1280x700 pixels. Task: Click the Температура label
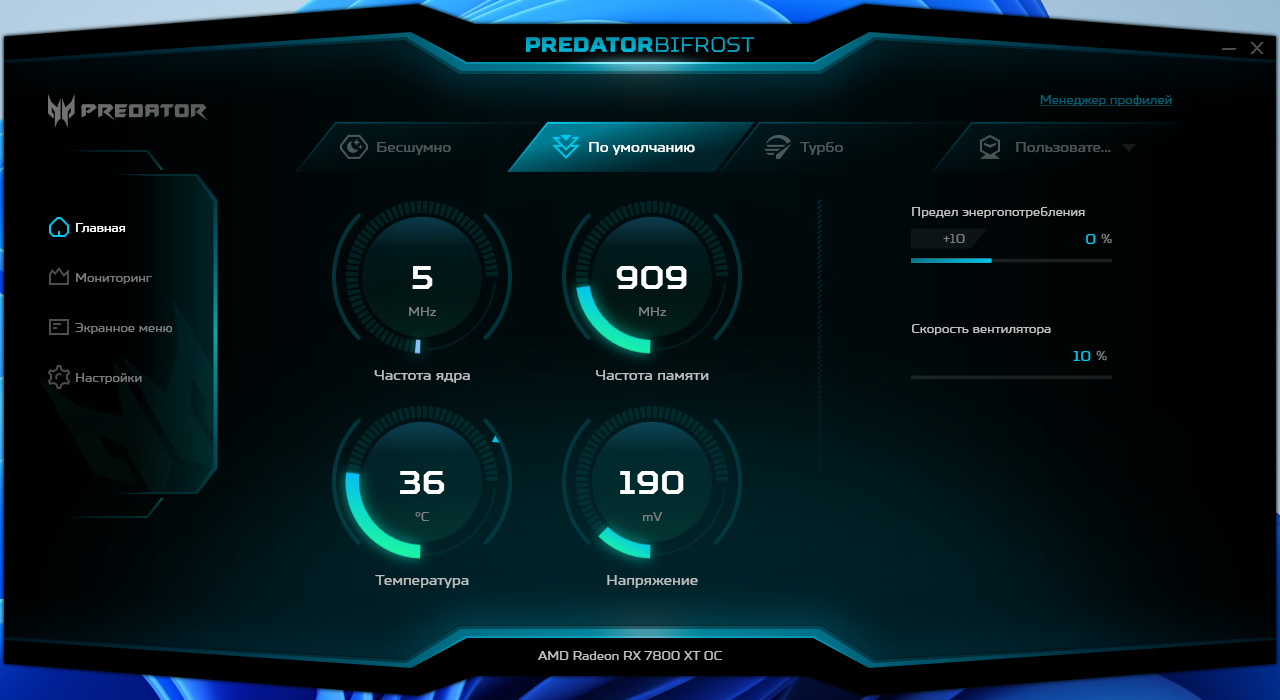tap(422, 580)
